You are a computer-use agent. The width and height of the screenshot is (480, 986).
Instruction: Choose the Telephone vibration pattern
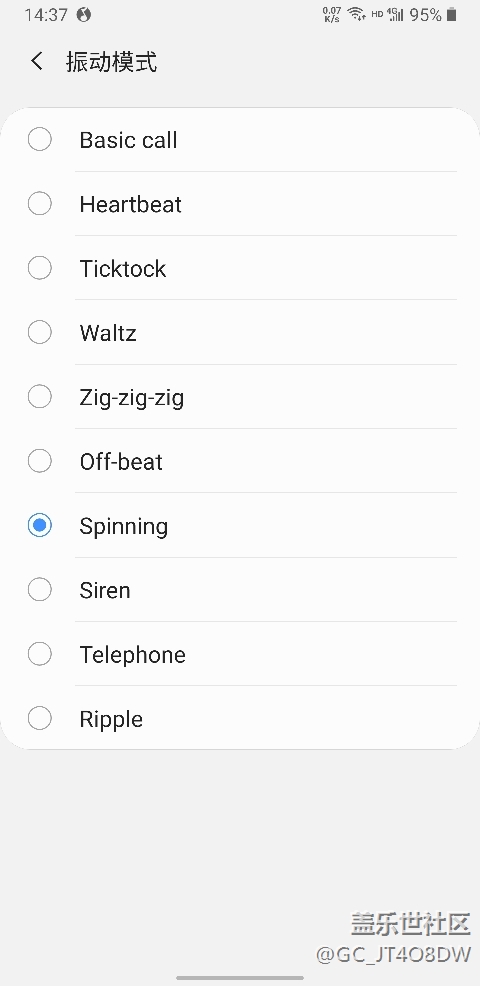[240, 654]
